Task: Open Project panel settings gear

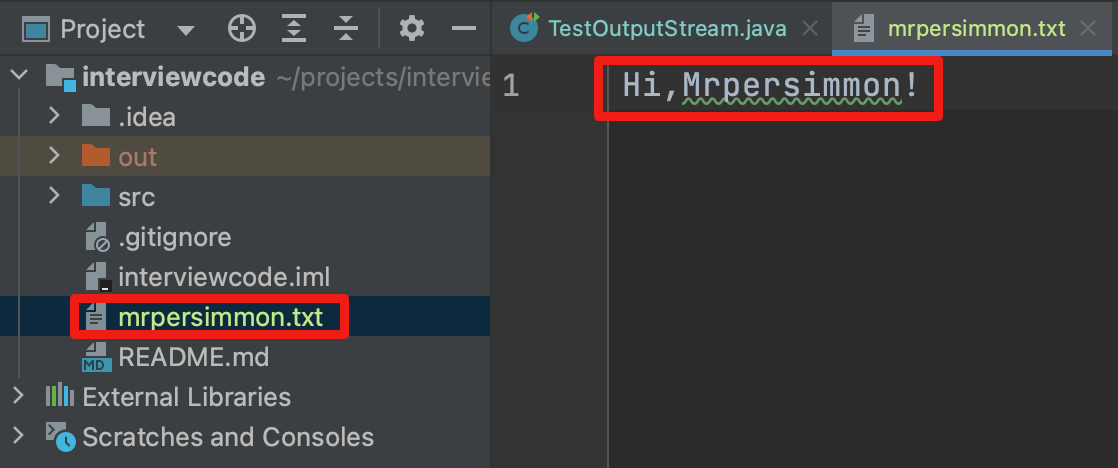Action: 412,29
